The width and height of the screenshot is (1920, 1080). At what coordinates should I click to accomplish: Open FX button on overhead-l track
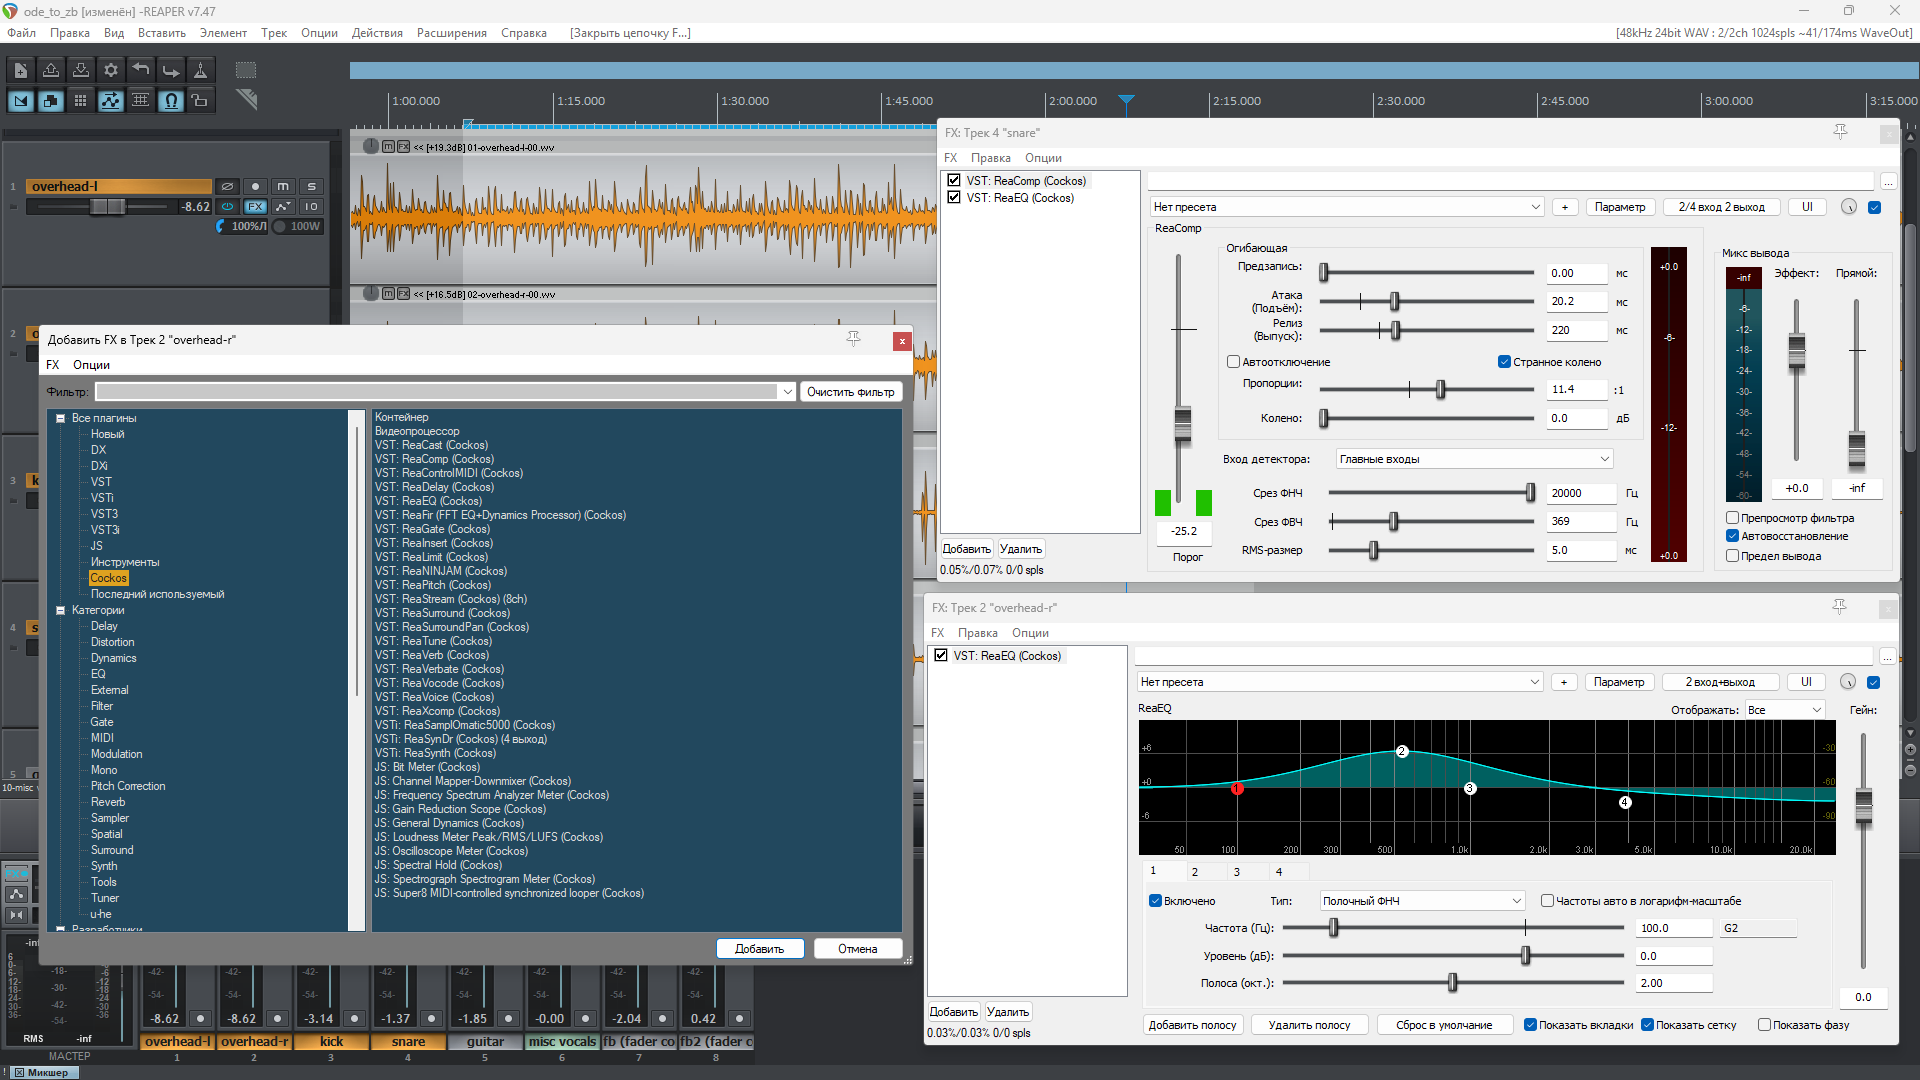click(256, 207)
